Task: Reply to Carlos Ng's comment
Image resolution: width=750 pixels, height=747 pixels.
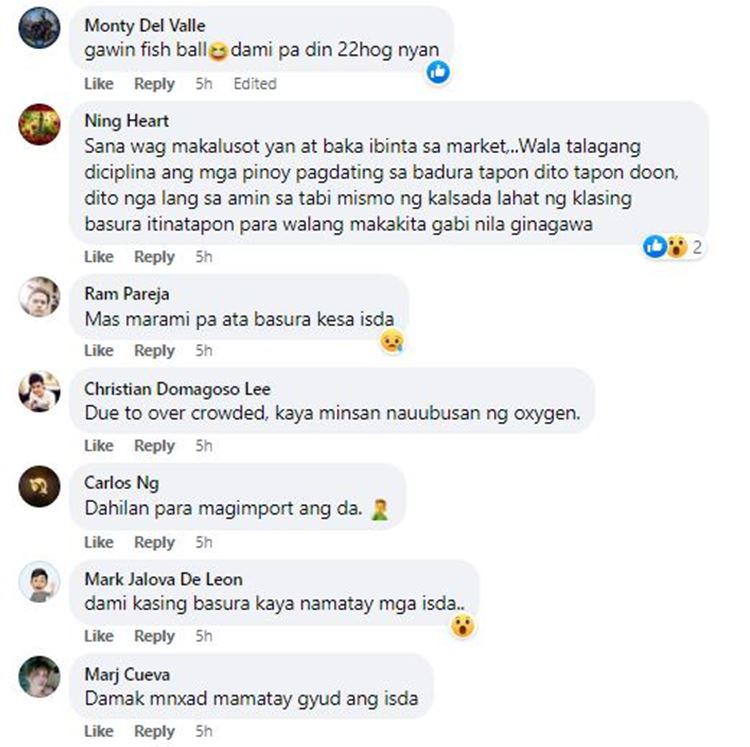Action: tap(154, 542)
